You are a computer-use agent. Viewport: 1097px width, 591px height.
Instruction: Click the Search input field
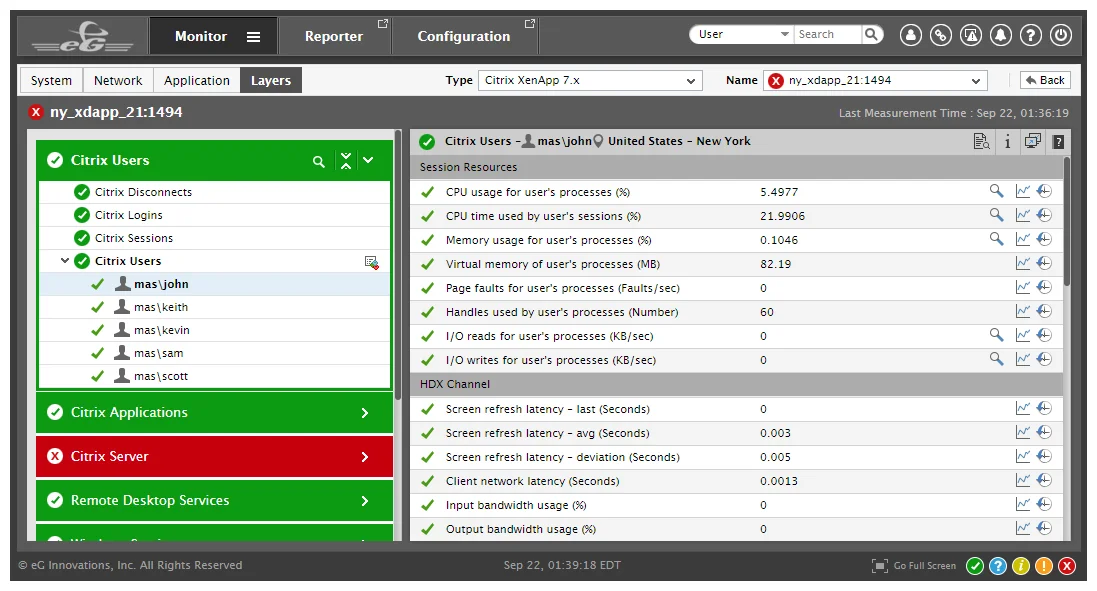click(x=828, y=34)
